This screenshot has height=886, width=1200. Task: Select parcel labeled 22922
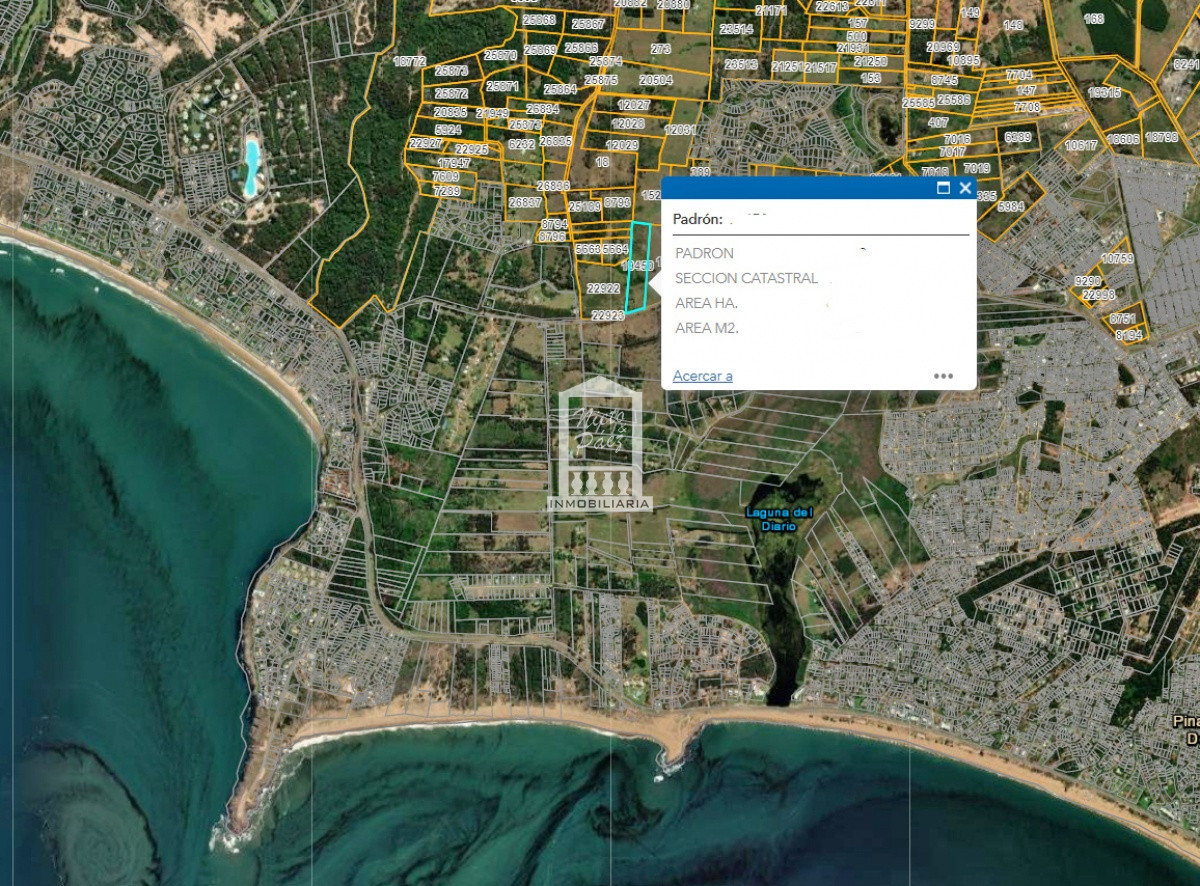click(x=604, y=288)
